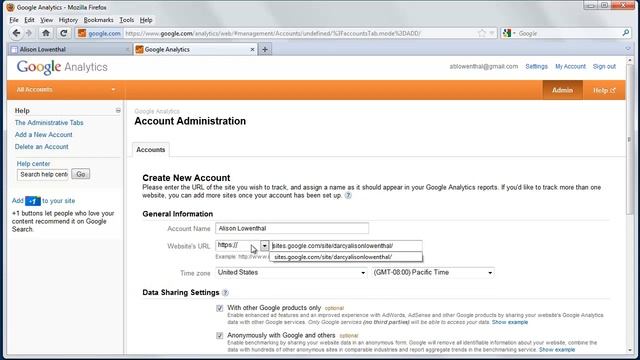Collapse the Help panel minus icon
This screenshot has height=360, width=640.
point(118,111)
